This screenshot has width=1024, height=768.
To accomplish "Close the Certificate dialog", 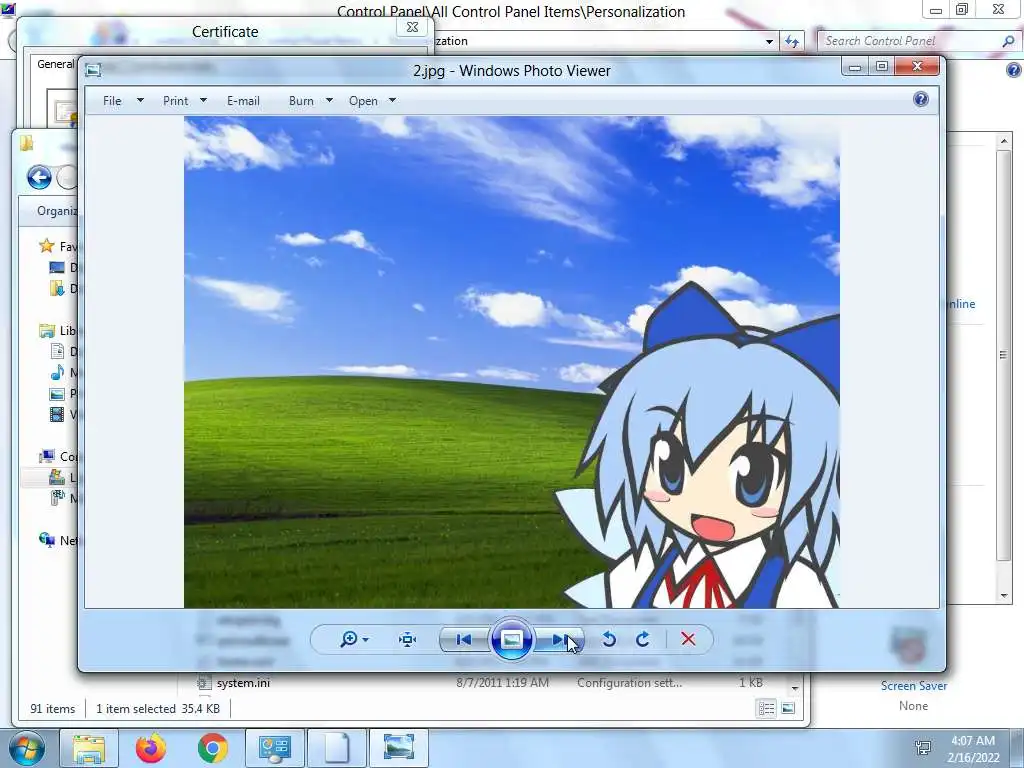I will pyautogui.click(x=412, y=27).
